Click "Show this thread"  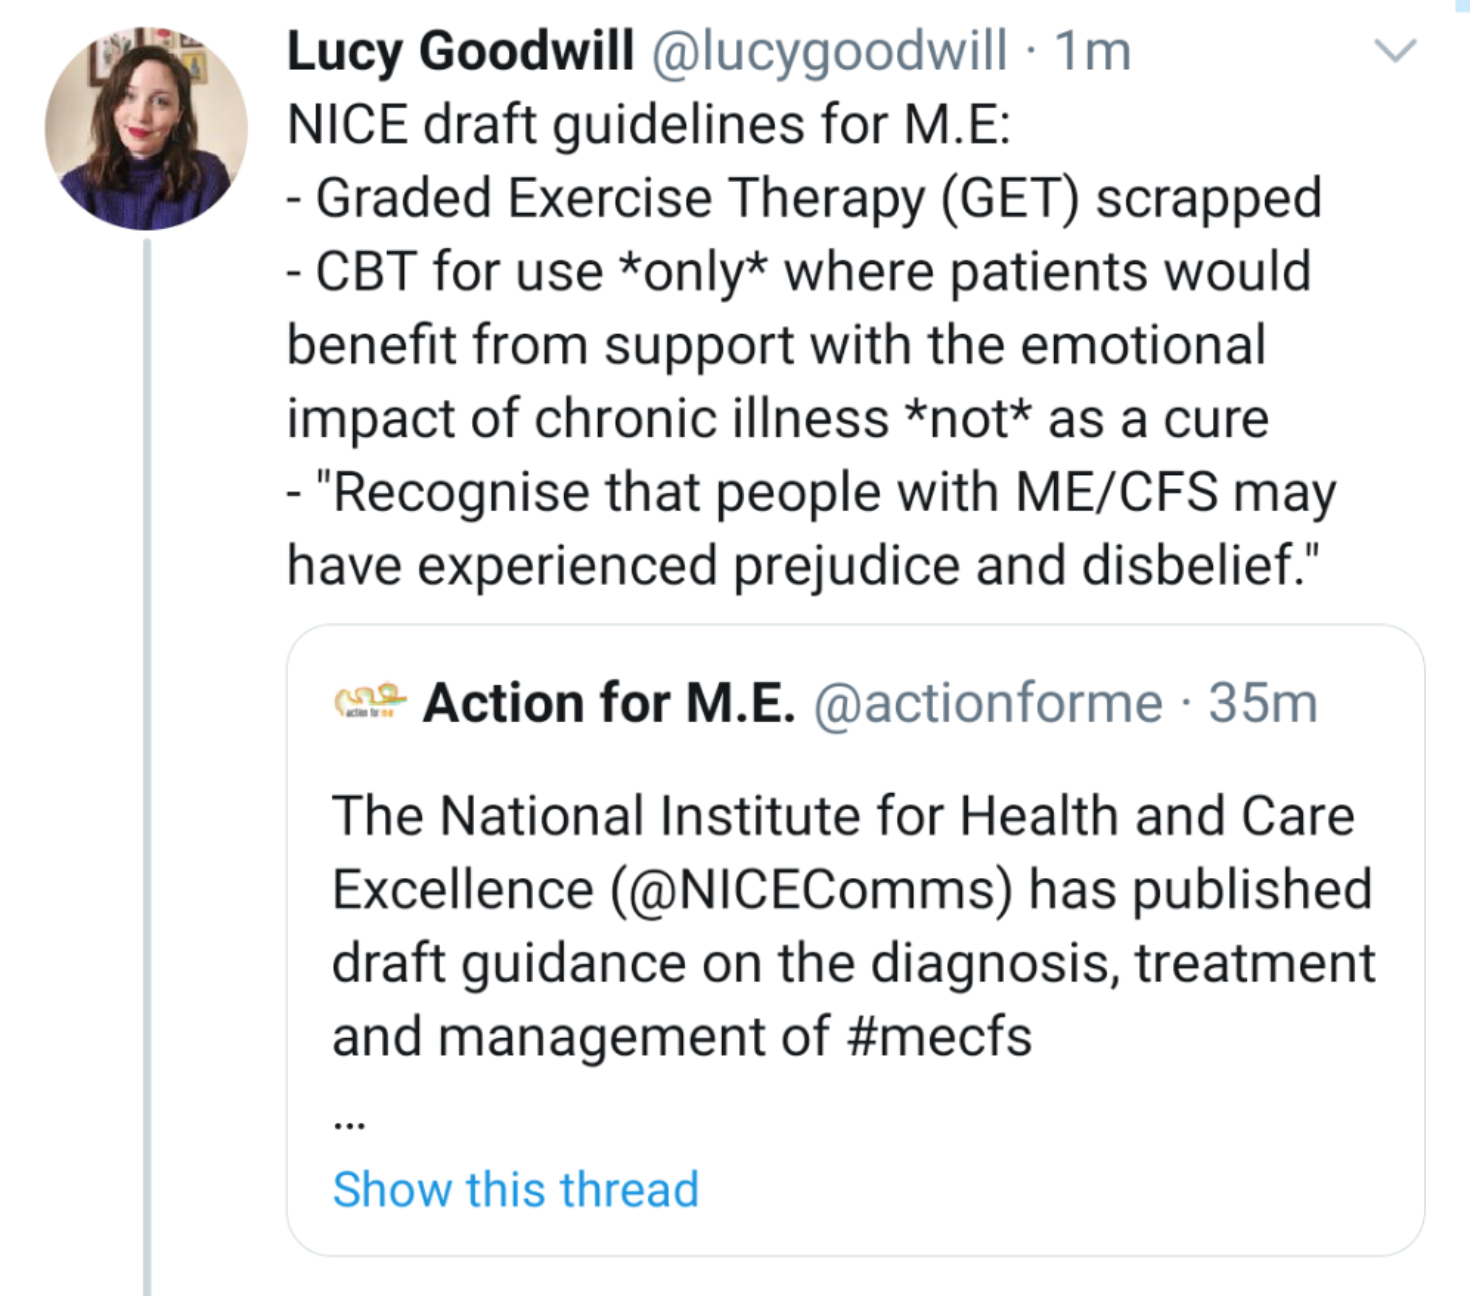tap(515, 1189)
